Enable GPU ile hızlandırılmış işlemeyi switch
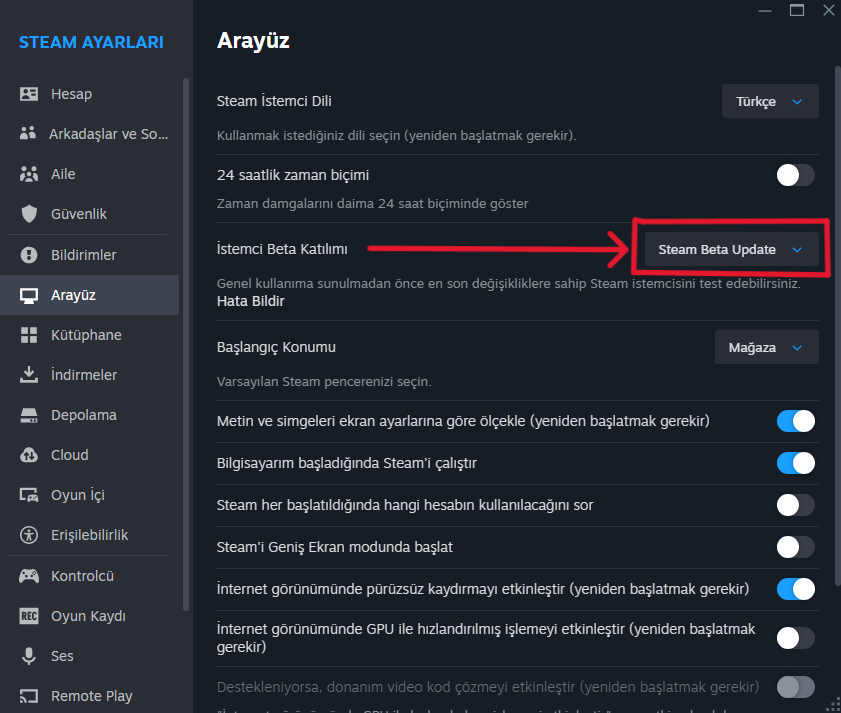Screen dimensions: 841x713 click(x=795, y=638)
